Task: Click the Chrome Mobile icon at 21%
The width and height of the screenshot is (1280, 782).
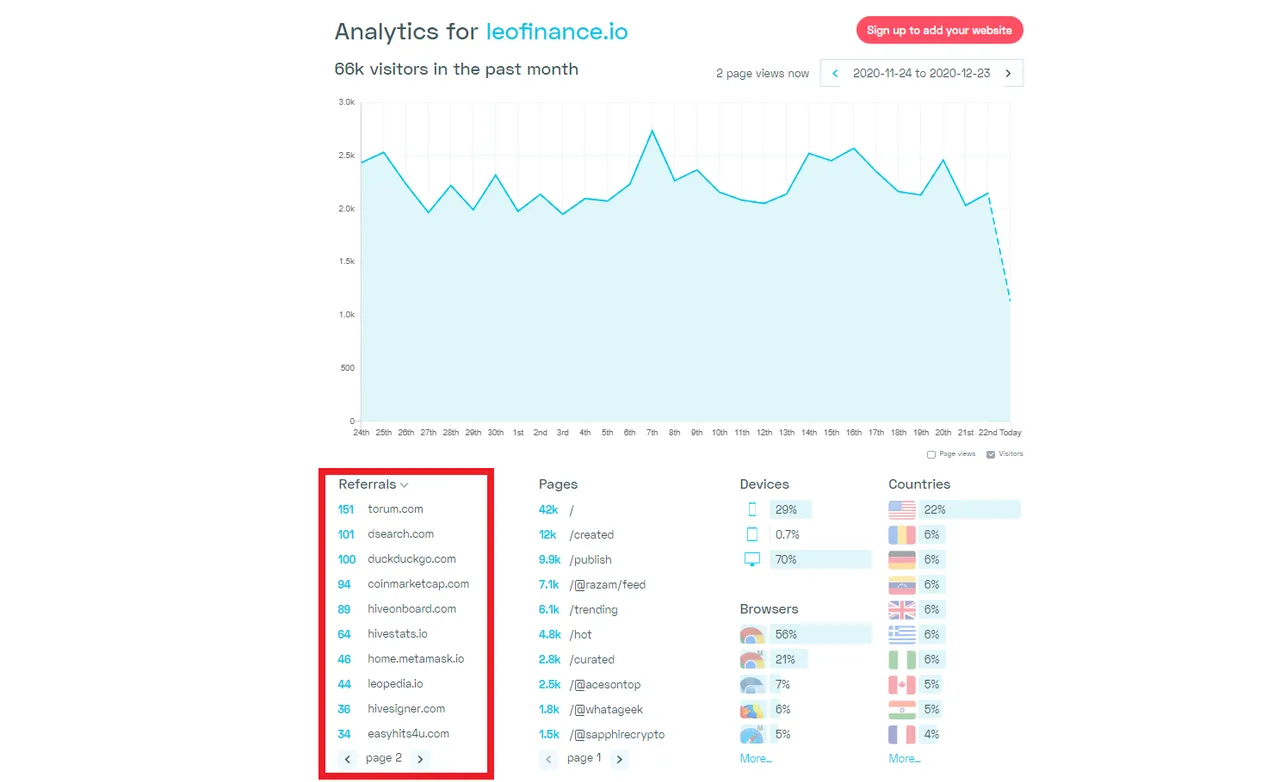Action: tap(752, 659)
